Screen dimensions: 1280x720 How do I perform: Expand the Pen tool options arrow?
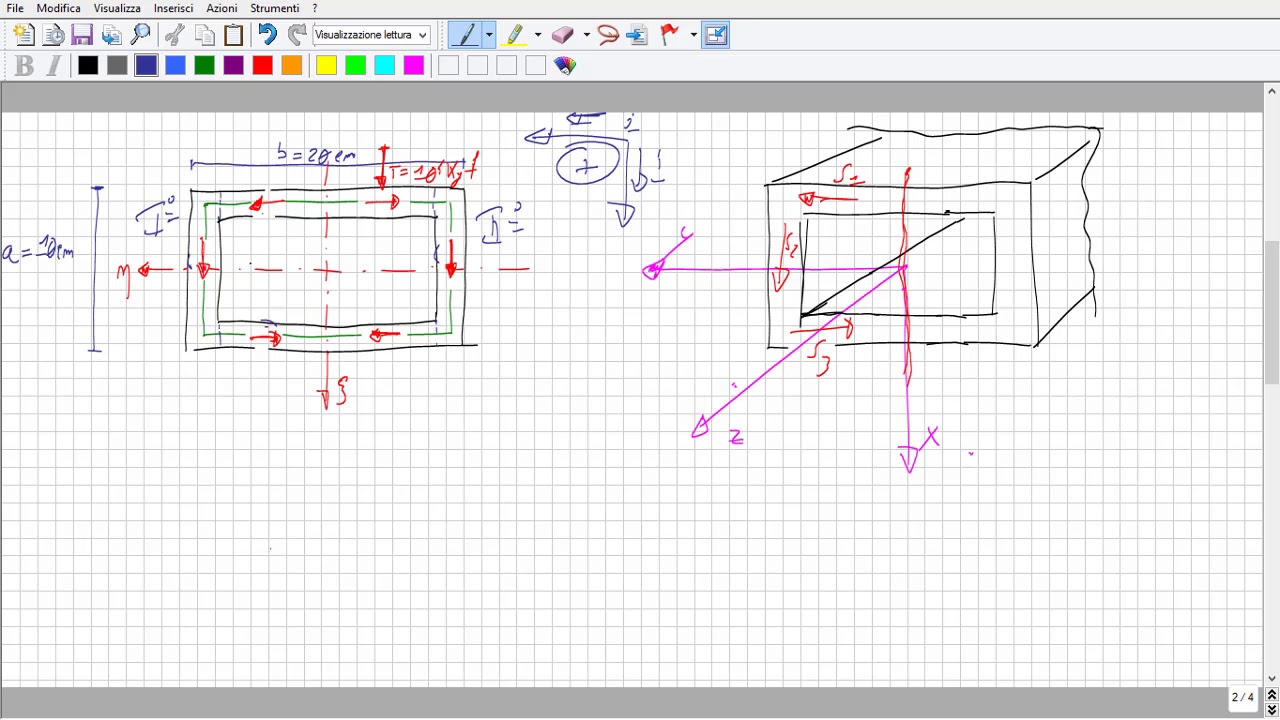tap(488, 35)
